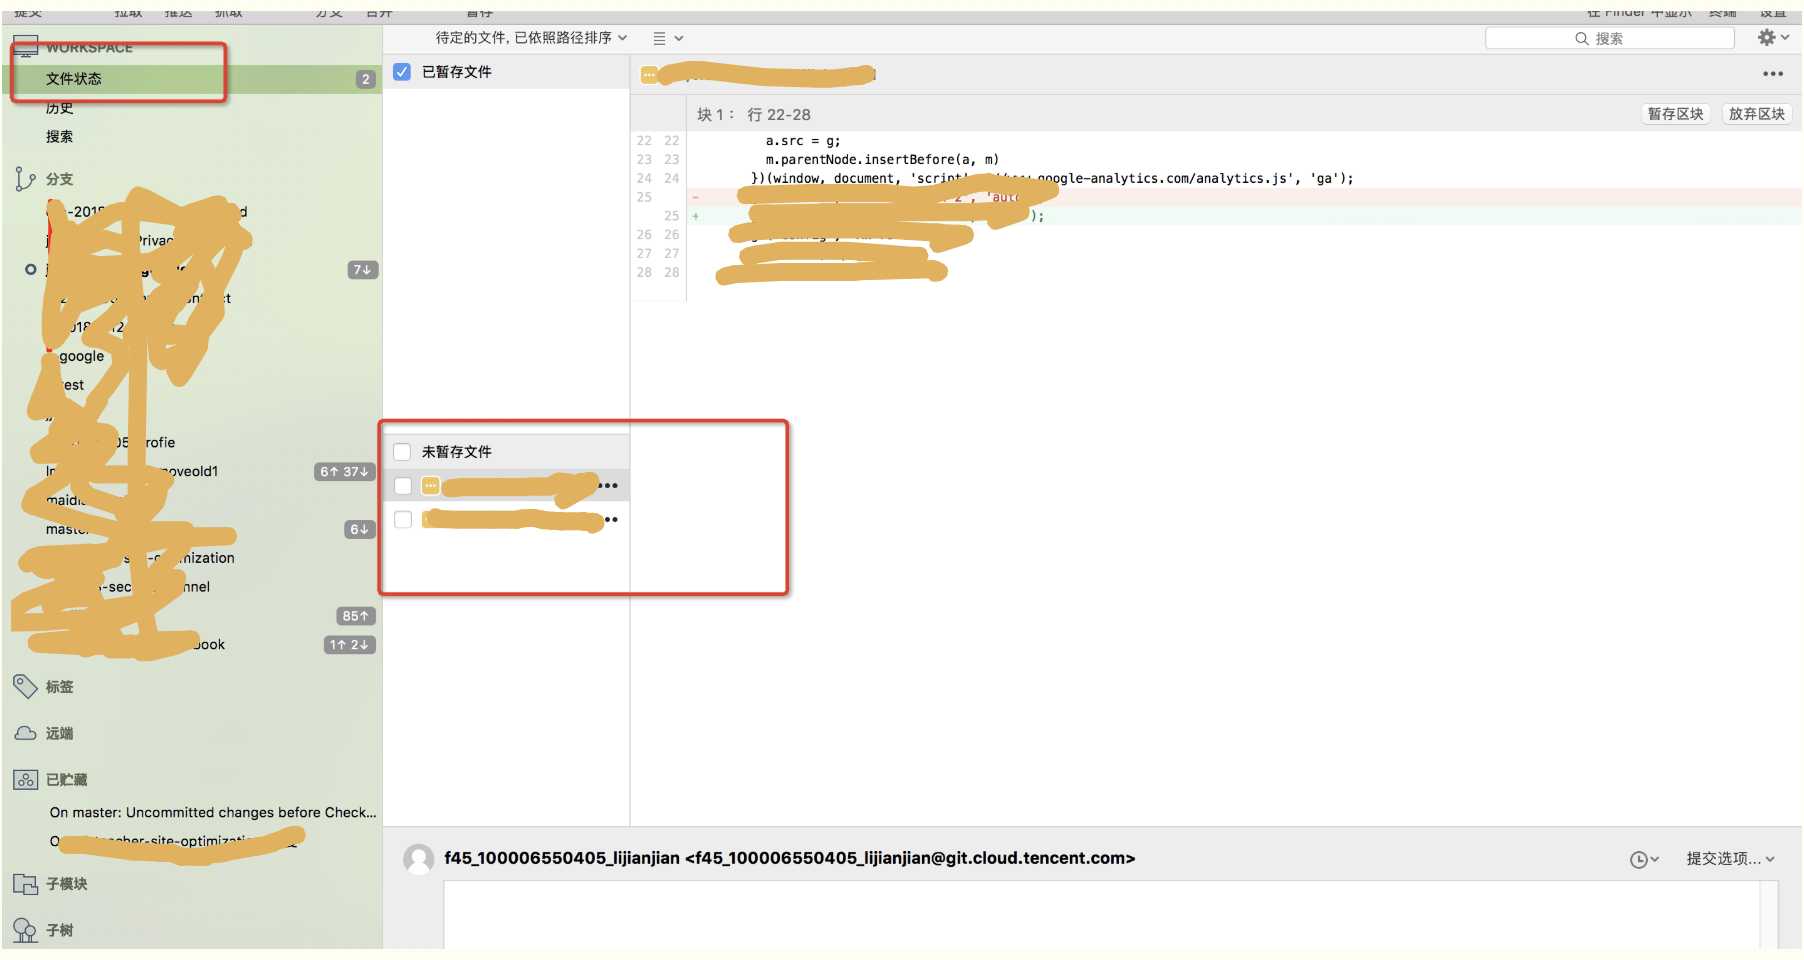Click the current-branch circle indicator
The width and height of the screenshot is (1804, 960).
coord(30,270)
